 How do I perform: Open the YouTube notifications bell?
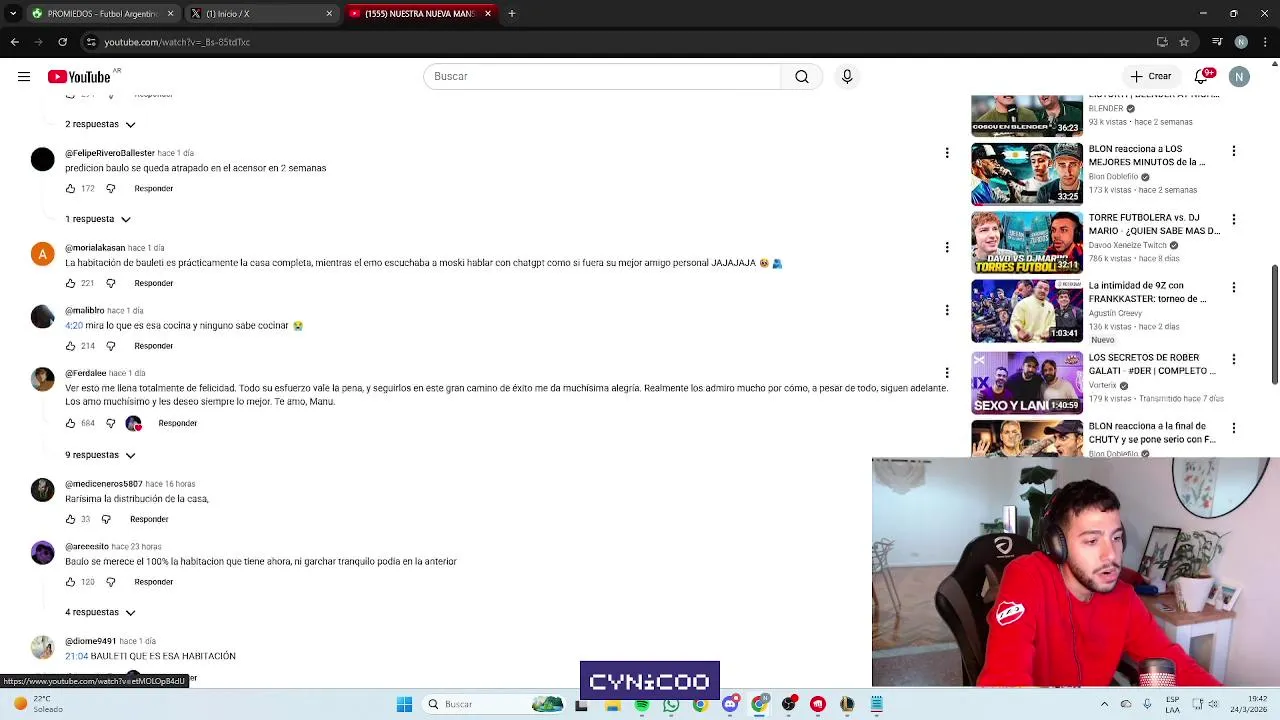[x=1202, y=77]
